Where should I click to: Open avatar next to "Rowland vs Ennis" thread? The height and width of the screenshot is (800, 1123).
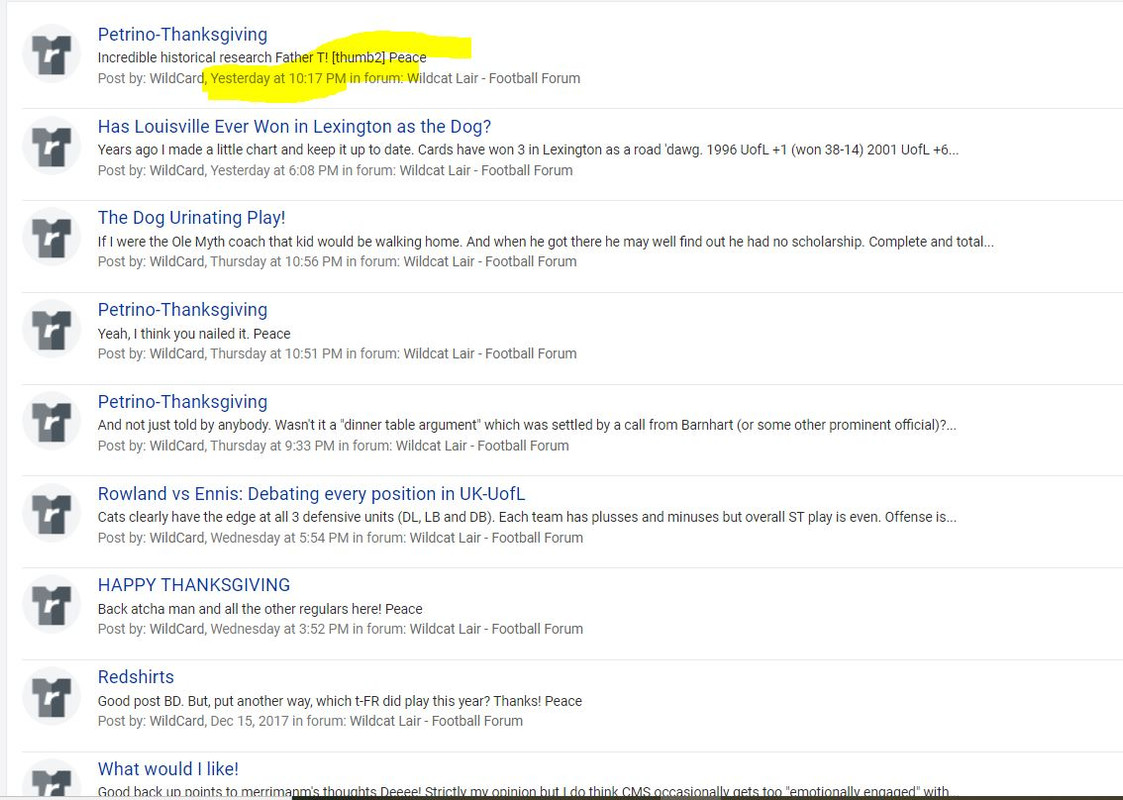[52, 512]
